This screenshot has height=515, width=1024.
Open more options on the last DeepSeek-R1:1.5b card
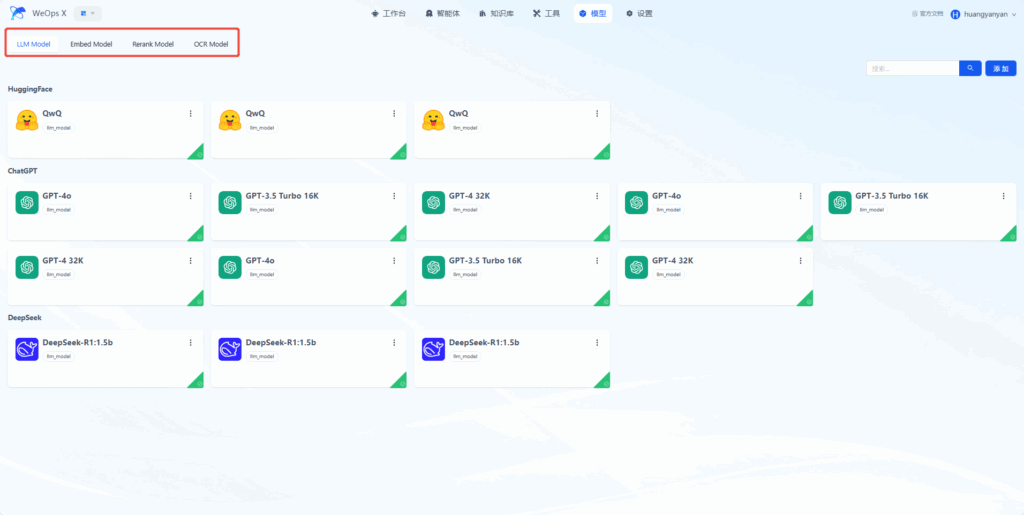tap(597, 343)
